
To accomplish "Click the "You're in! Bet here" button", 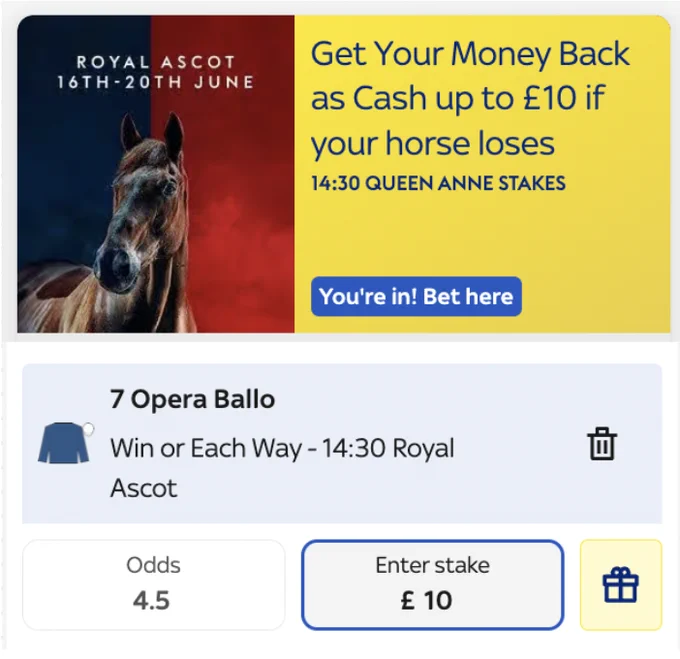I will click(x=416, y=297).
